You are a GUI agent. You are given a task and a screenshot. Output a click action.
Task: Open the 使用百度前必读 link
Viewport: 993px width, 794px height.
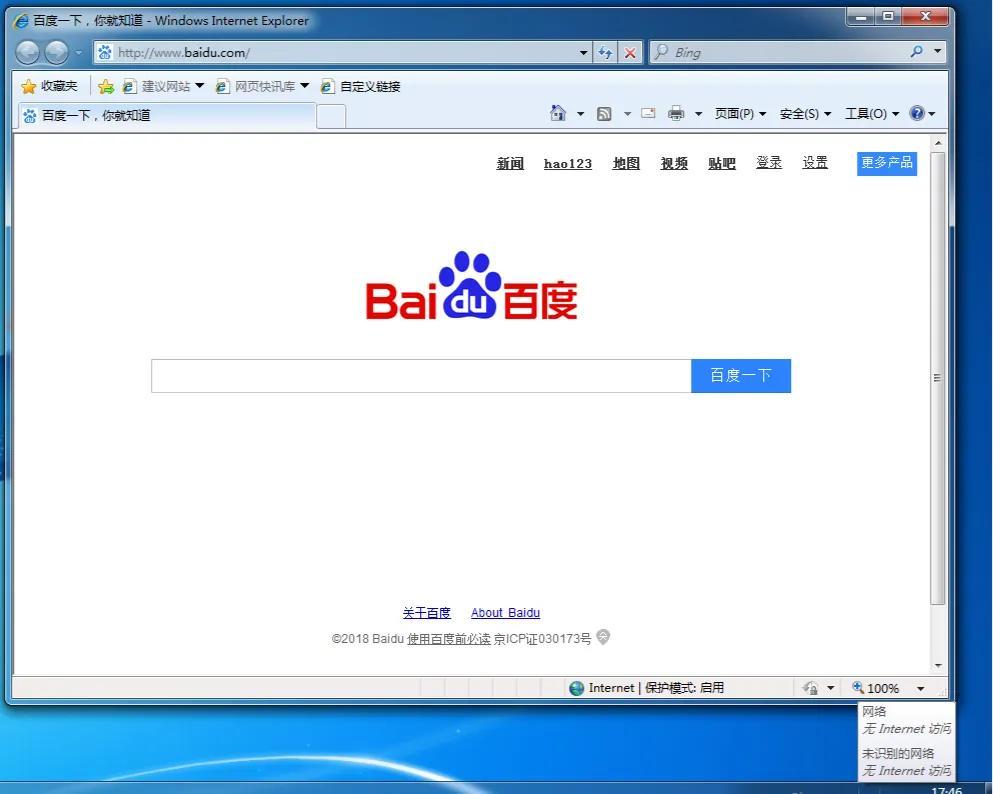point(448,639)
